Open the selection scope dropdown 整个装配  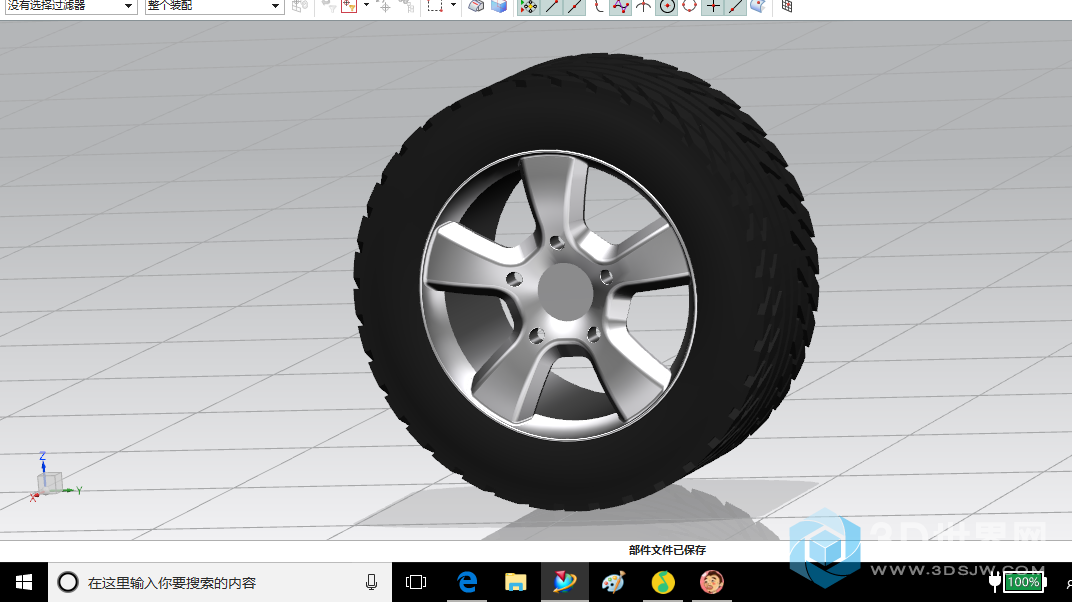coord(214,6)
